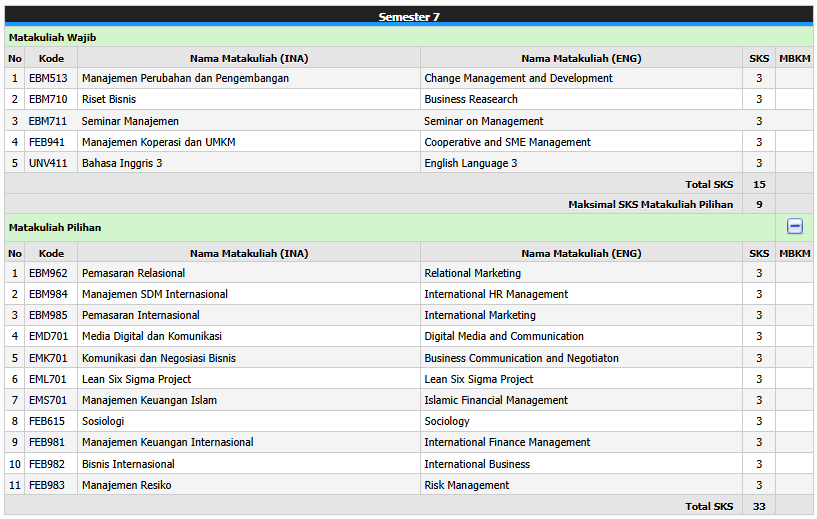Select the Riset Bisnis course row

click(109, 99)
